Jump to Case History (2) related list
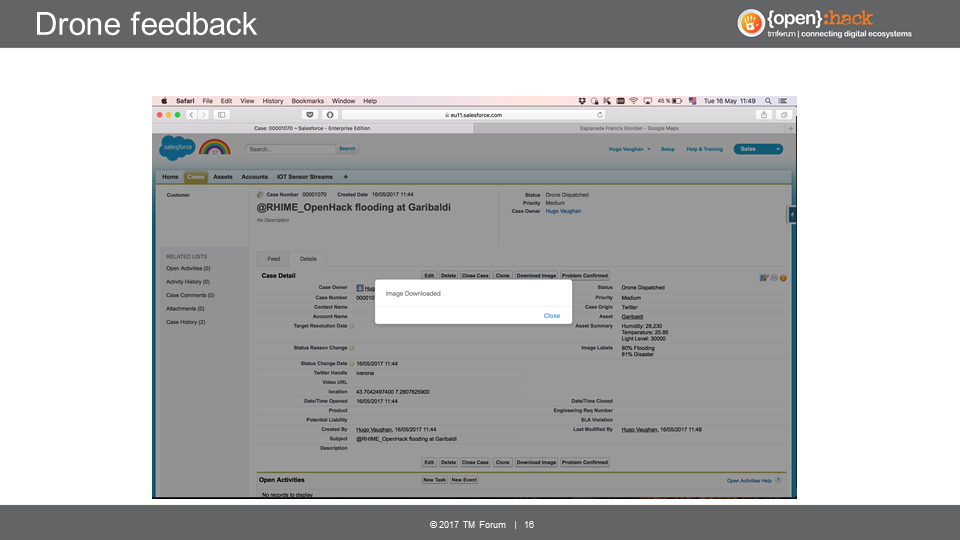This screenshot has height=540, width=960. tap(186, 322)
